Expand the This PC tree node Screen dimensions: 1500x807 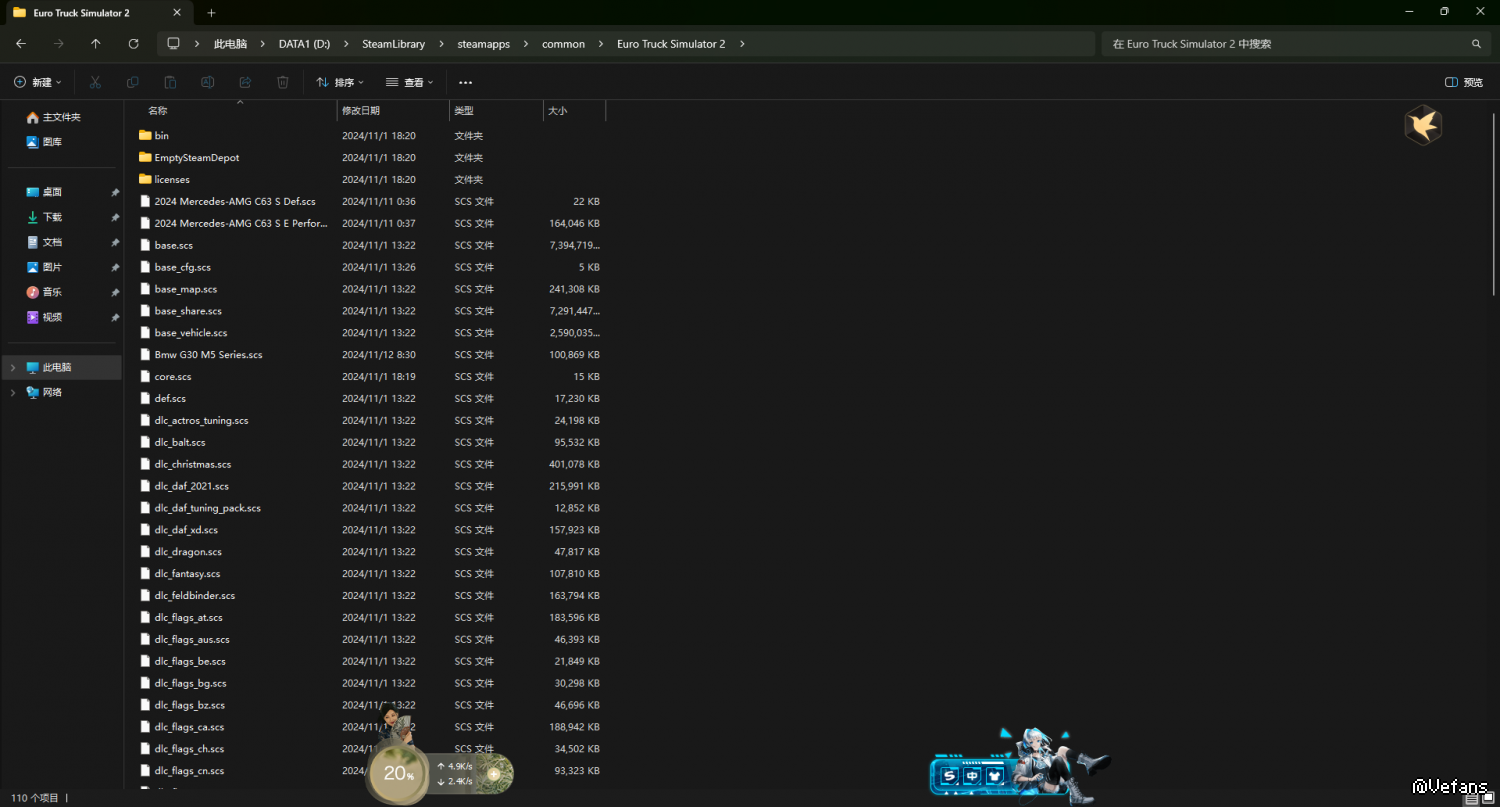13,368
